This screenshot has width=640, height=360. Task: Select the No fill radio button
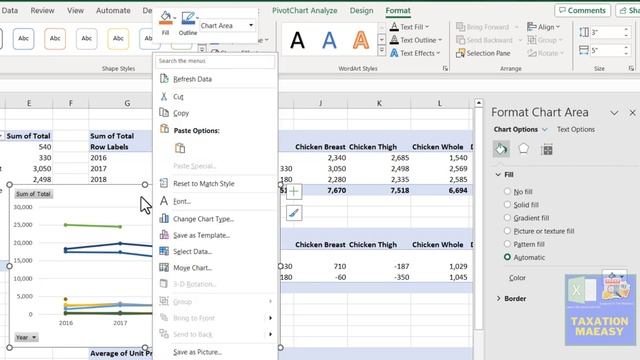click(507, 191)
